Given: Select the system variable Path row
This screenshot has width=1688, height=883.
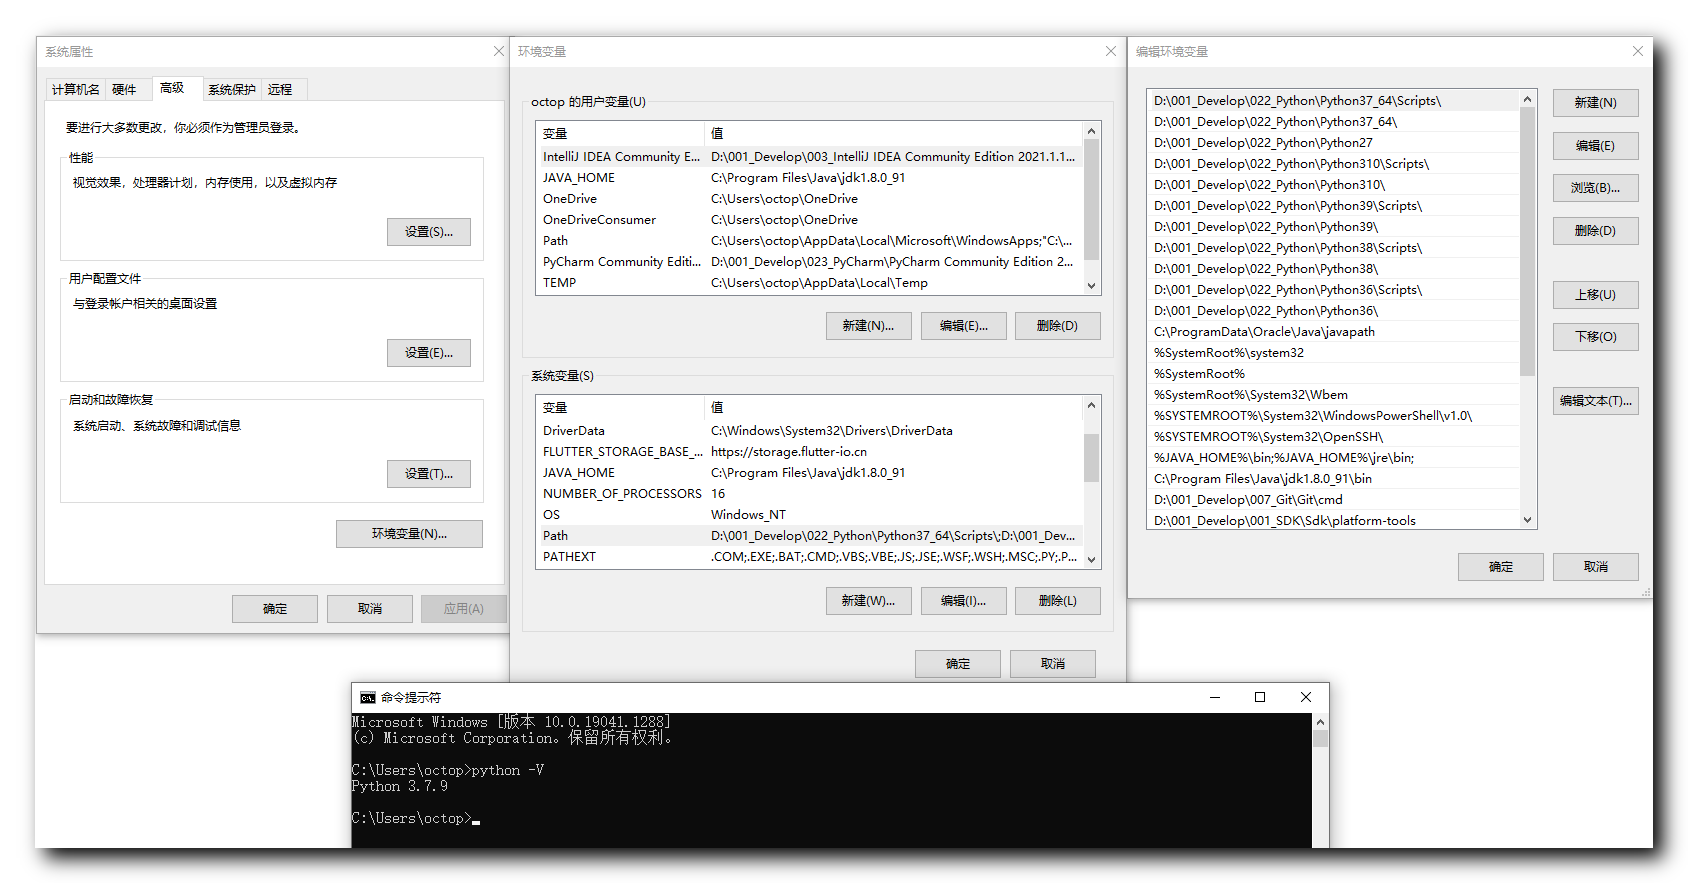Looking at the screenshot, I should click(809, 536).
